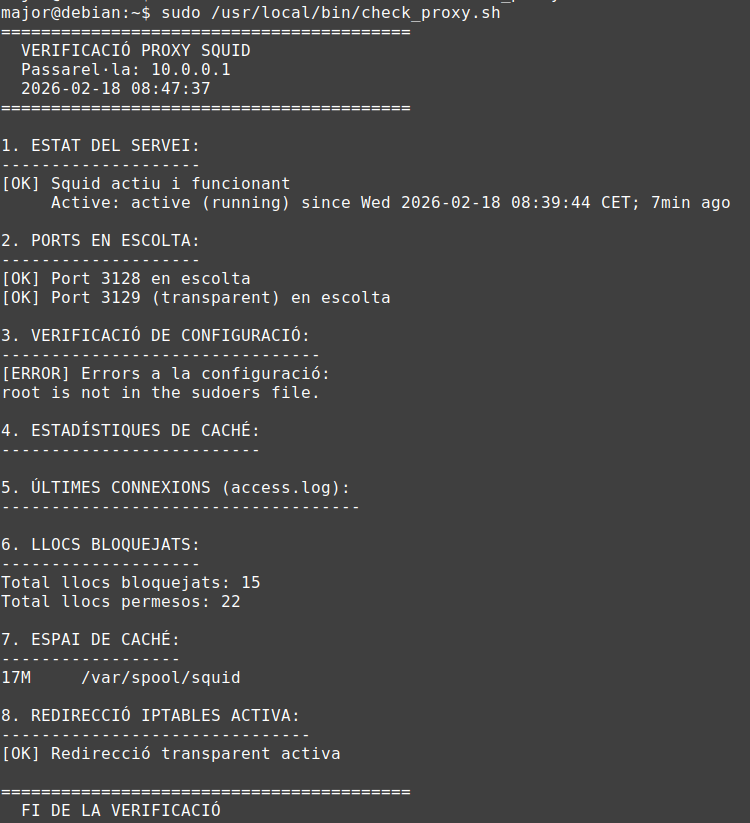Screen dimensions: 750x823
Task: Click the Total llocs bloquejats: 15 line
Action: click(x=130, y=583)
